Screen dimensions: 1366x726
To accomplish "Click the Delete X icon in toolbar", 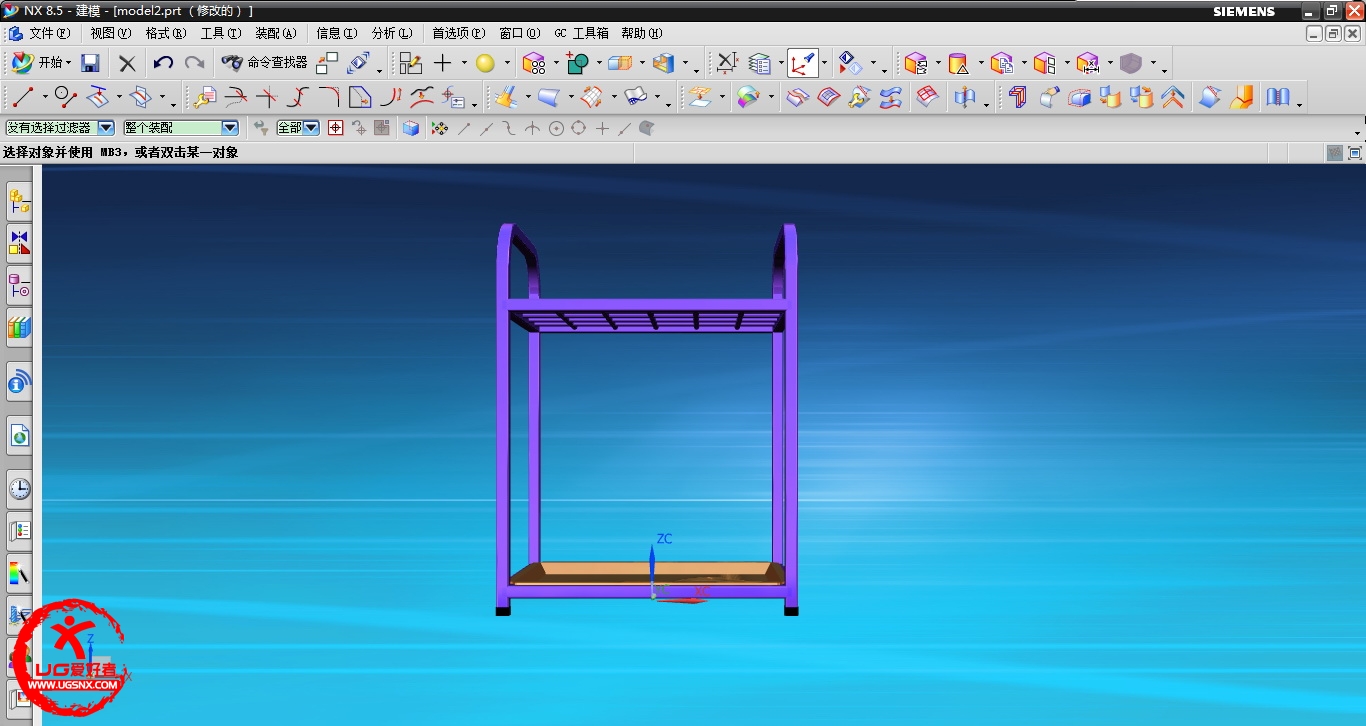I will point(127,63).
